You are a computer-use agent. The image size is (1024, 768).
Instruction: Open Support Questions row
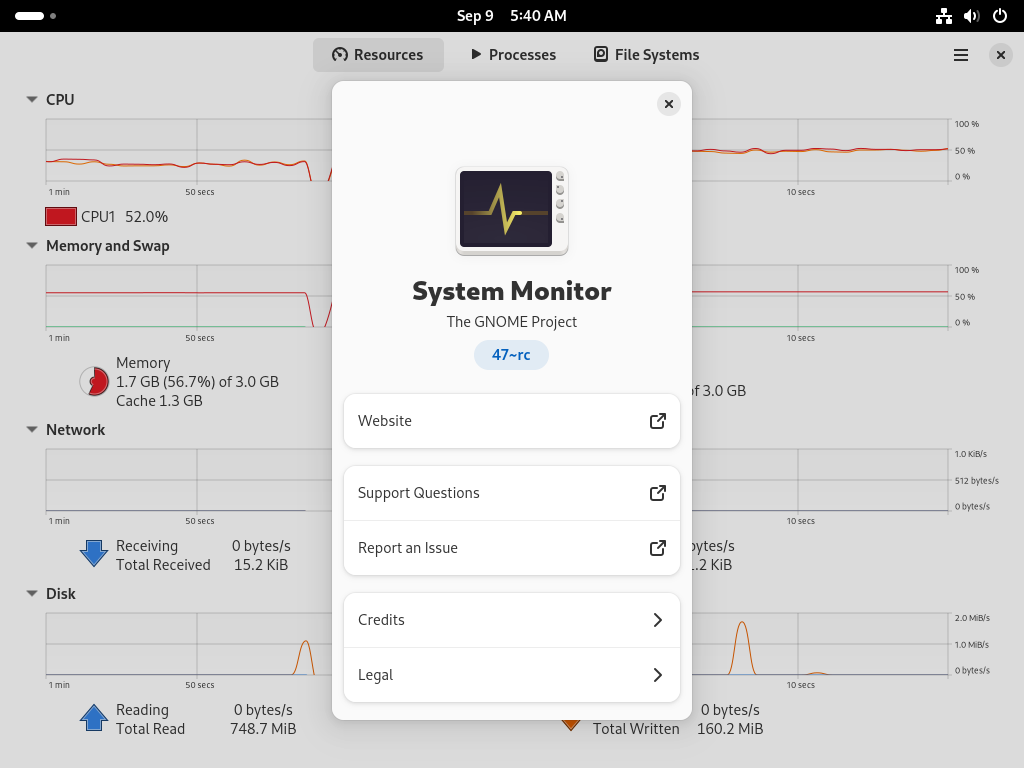pos(511,493)
